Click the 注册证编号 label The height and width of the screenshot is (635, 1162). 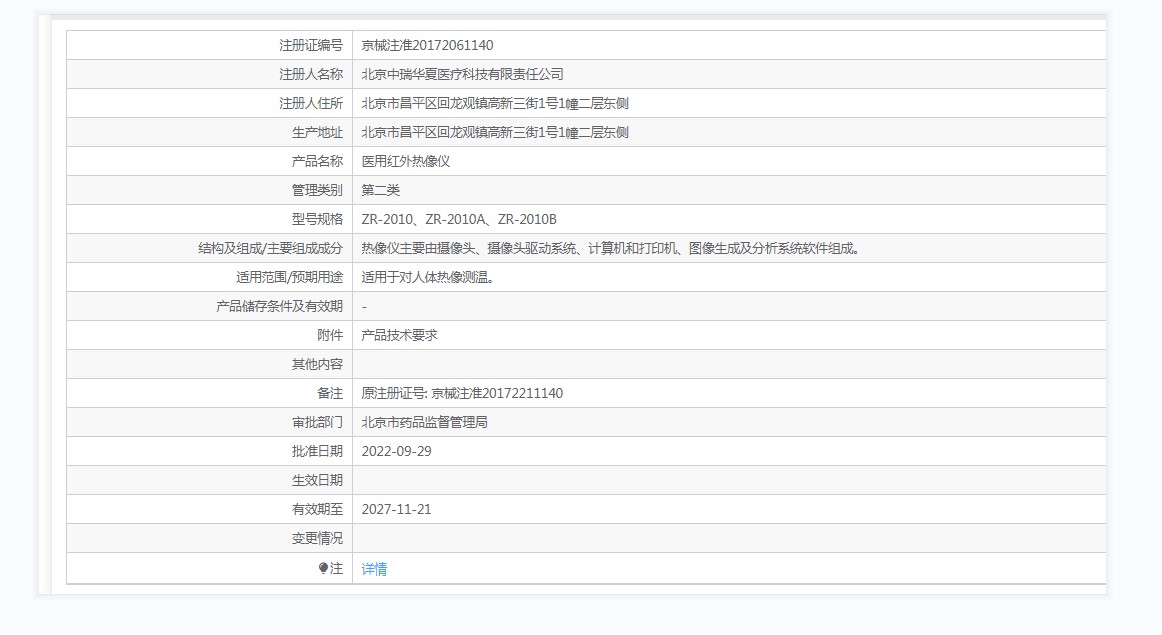[x=311, y=45]
